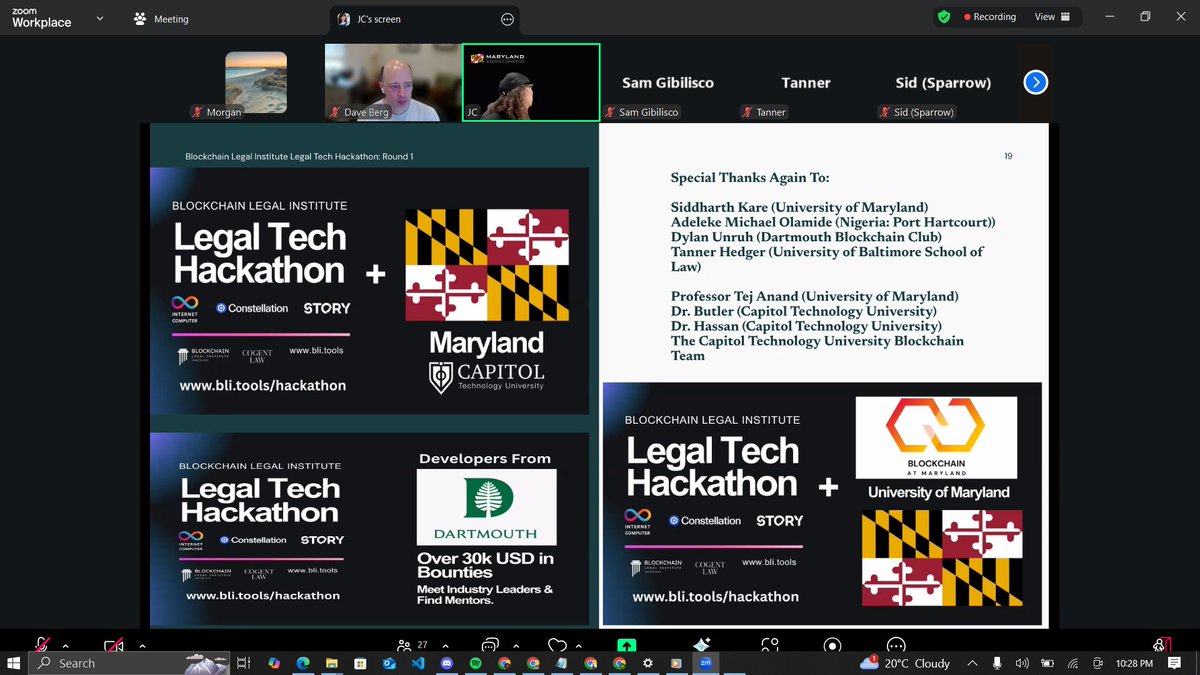This screenshot has width=1200, height=675.
Task: Select the Sid (Sparrow) participant tile
Action: point(944,82)
